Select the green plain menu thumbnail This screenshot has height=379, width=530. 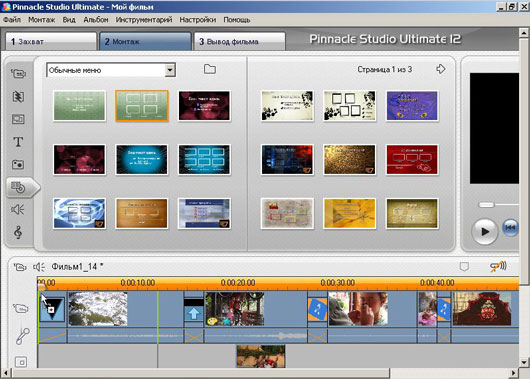point(79,106)
